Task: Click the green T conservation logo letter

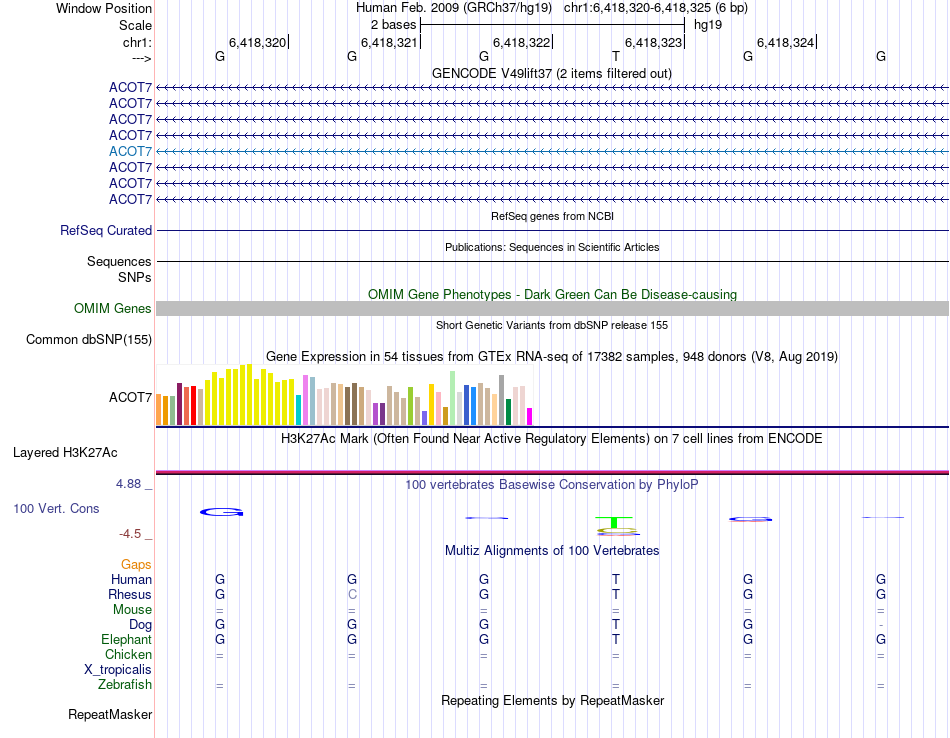Action: click(614, 522)
